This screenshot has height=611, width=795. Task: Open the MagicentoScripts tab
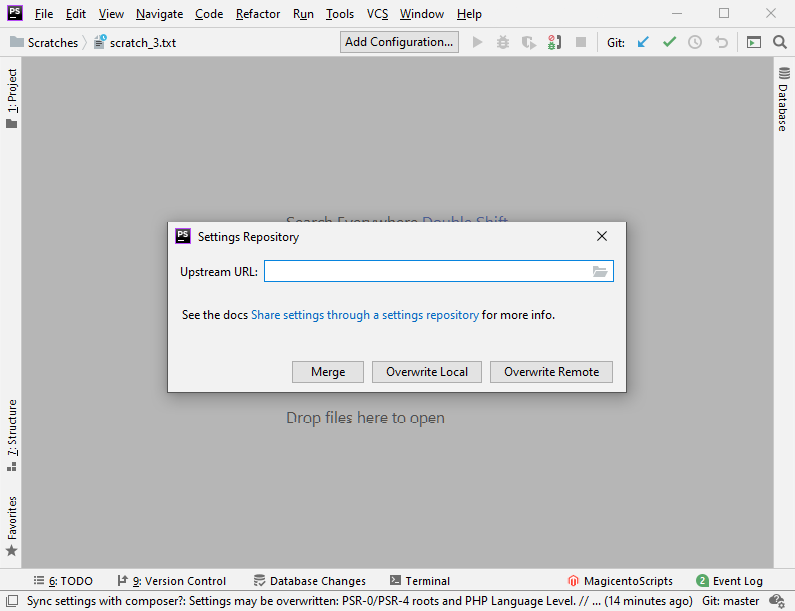click(620, 581)
